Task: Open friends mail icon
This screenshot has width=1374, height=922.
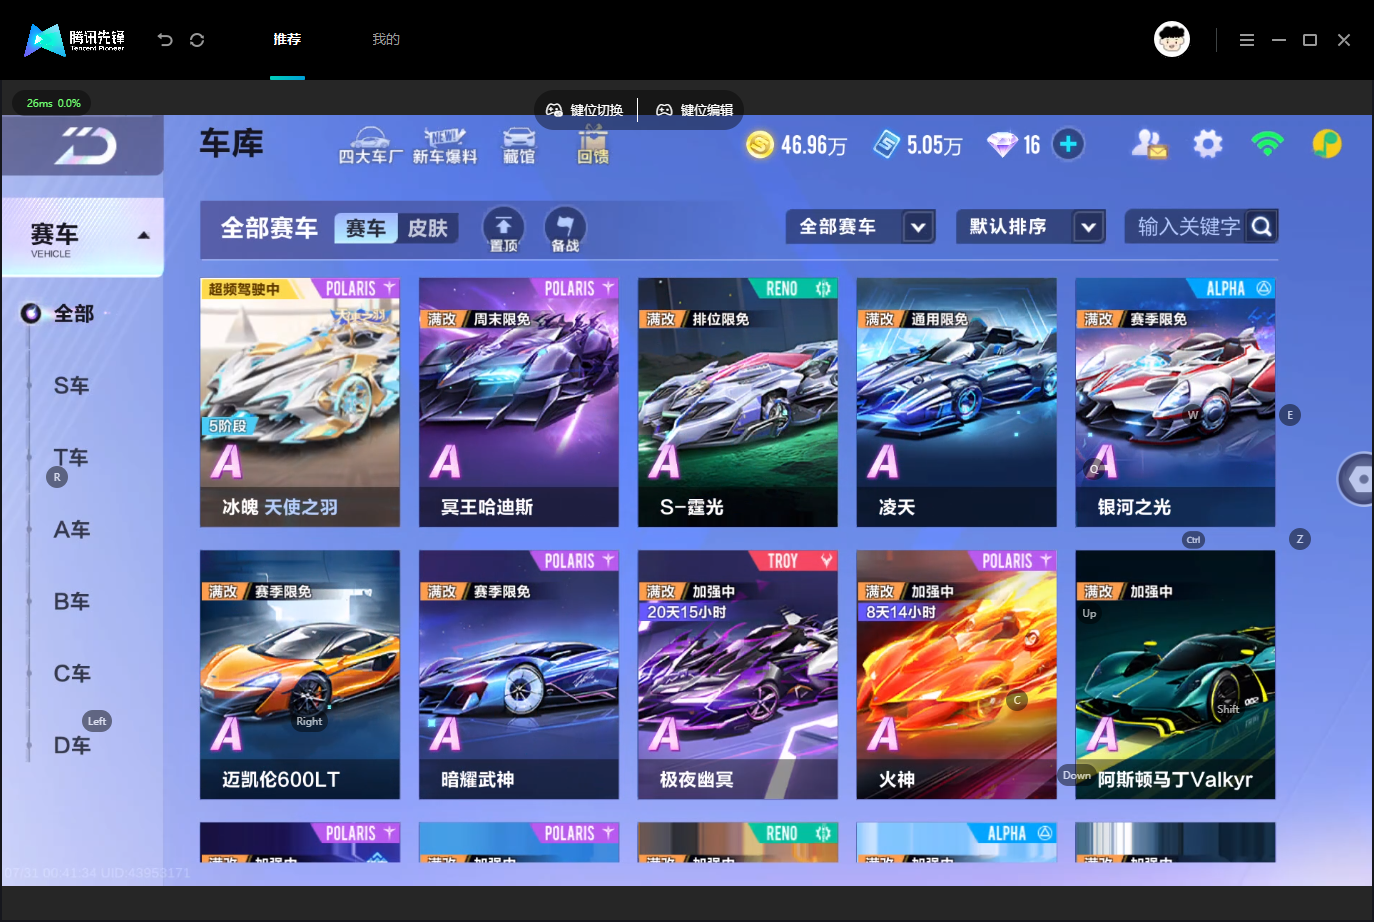Action: point(1149,144)
